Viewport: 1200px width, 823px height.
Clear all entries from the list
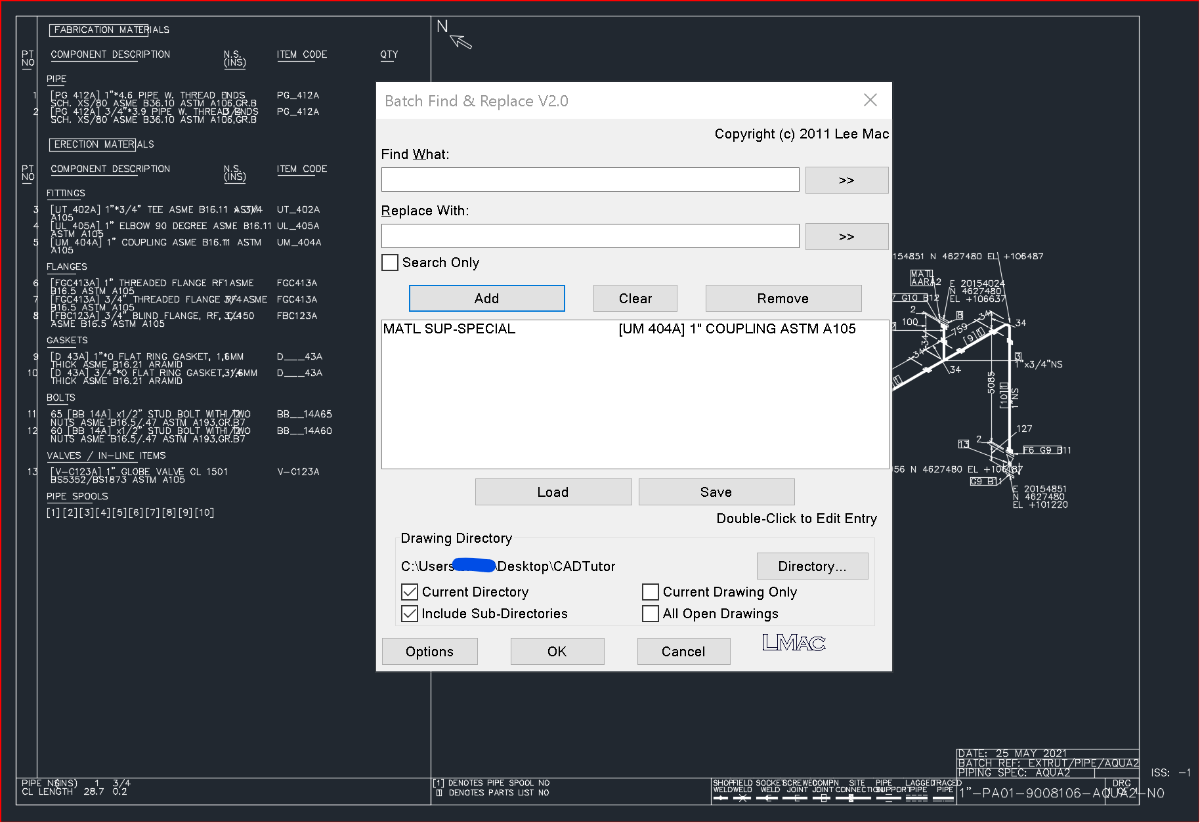point(635,298)
